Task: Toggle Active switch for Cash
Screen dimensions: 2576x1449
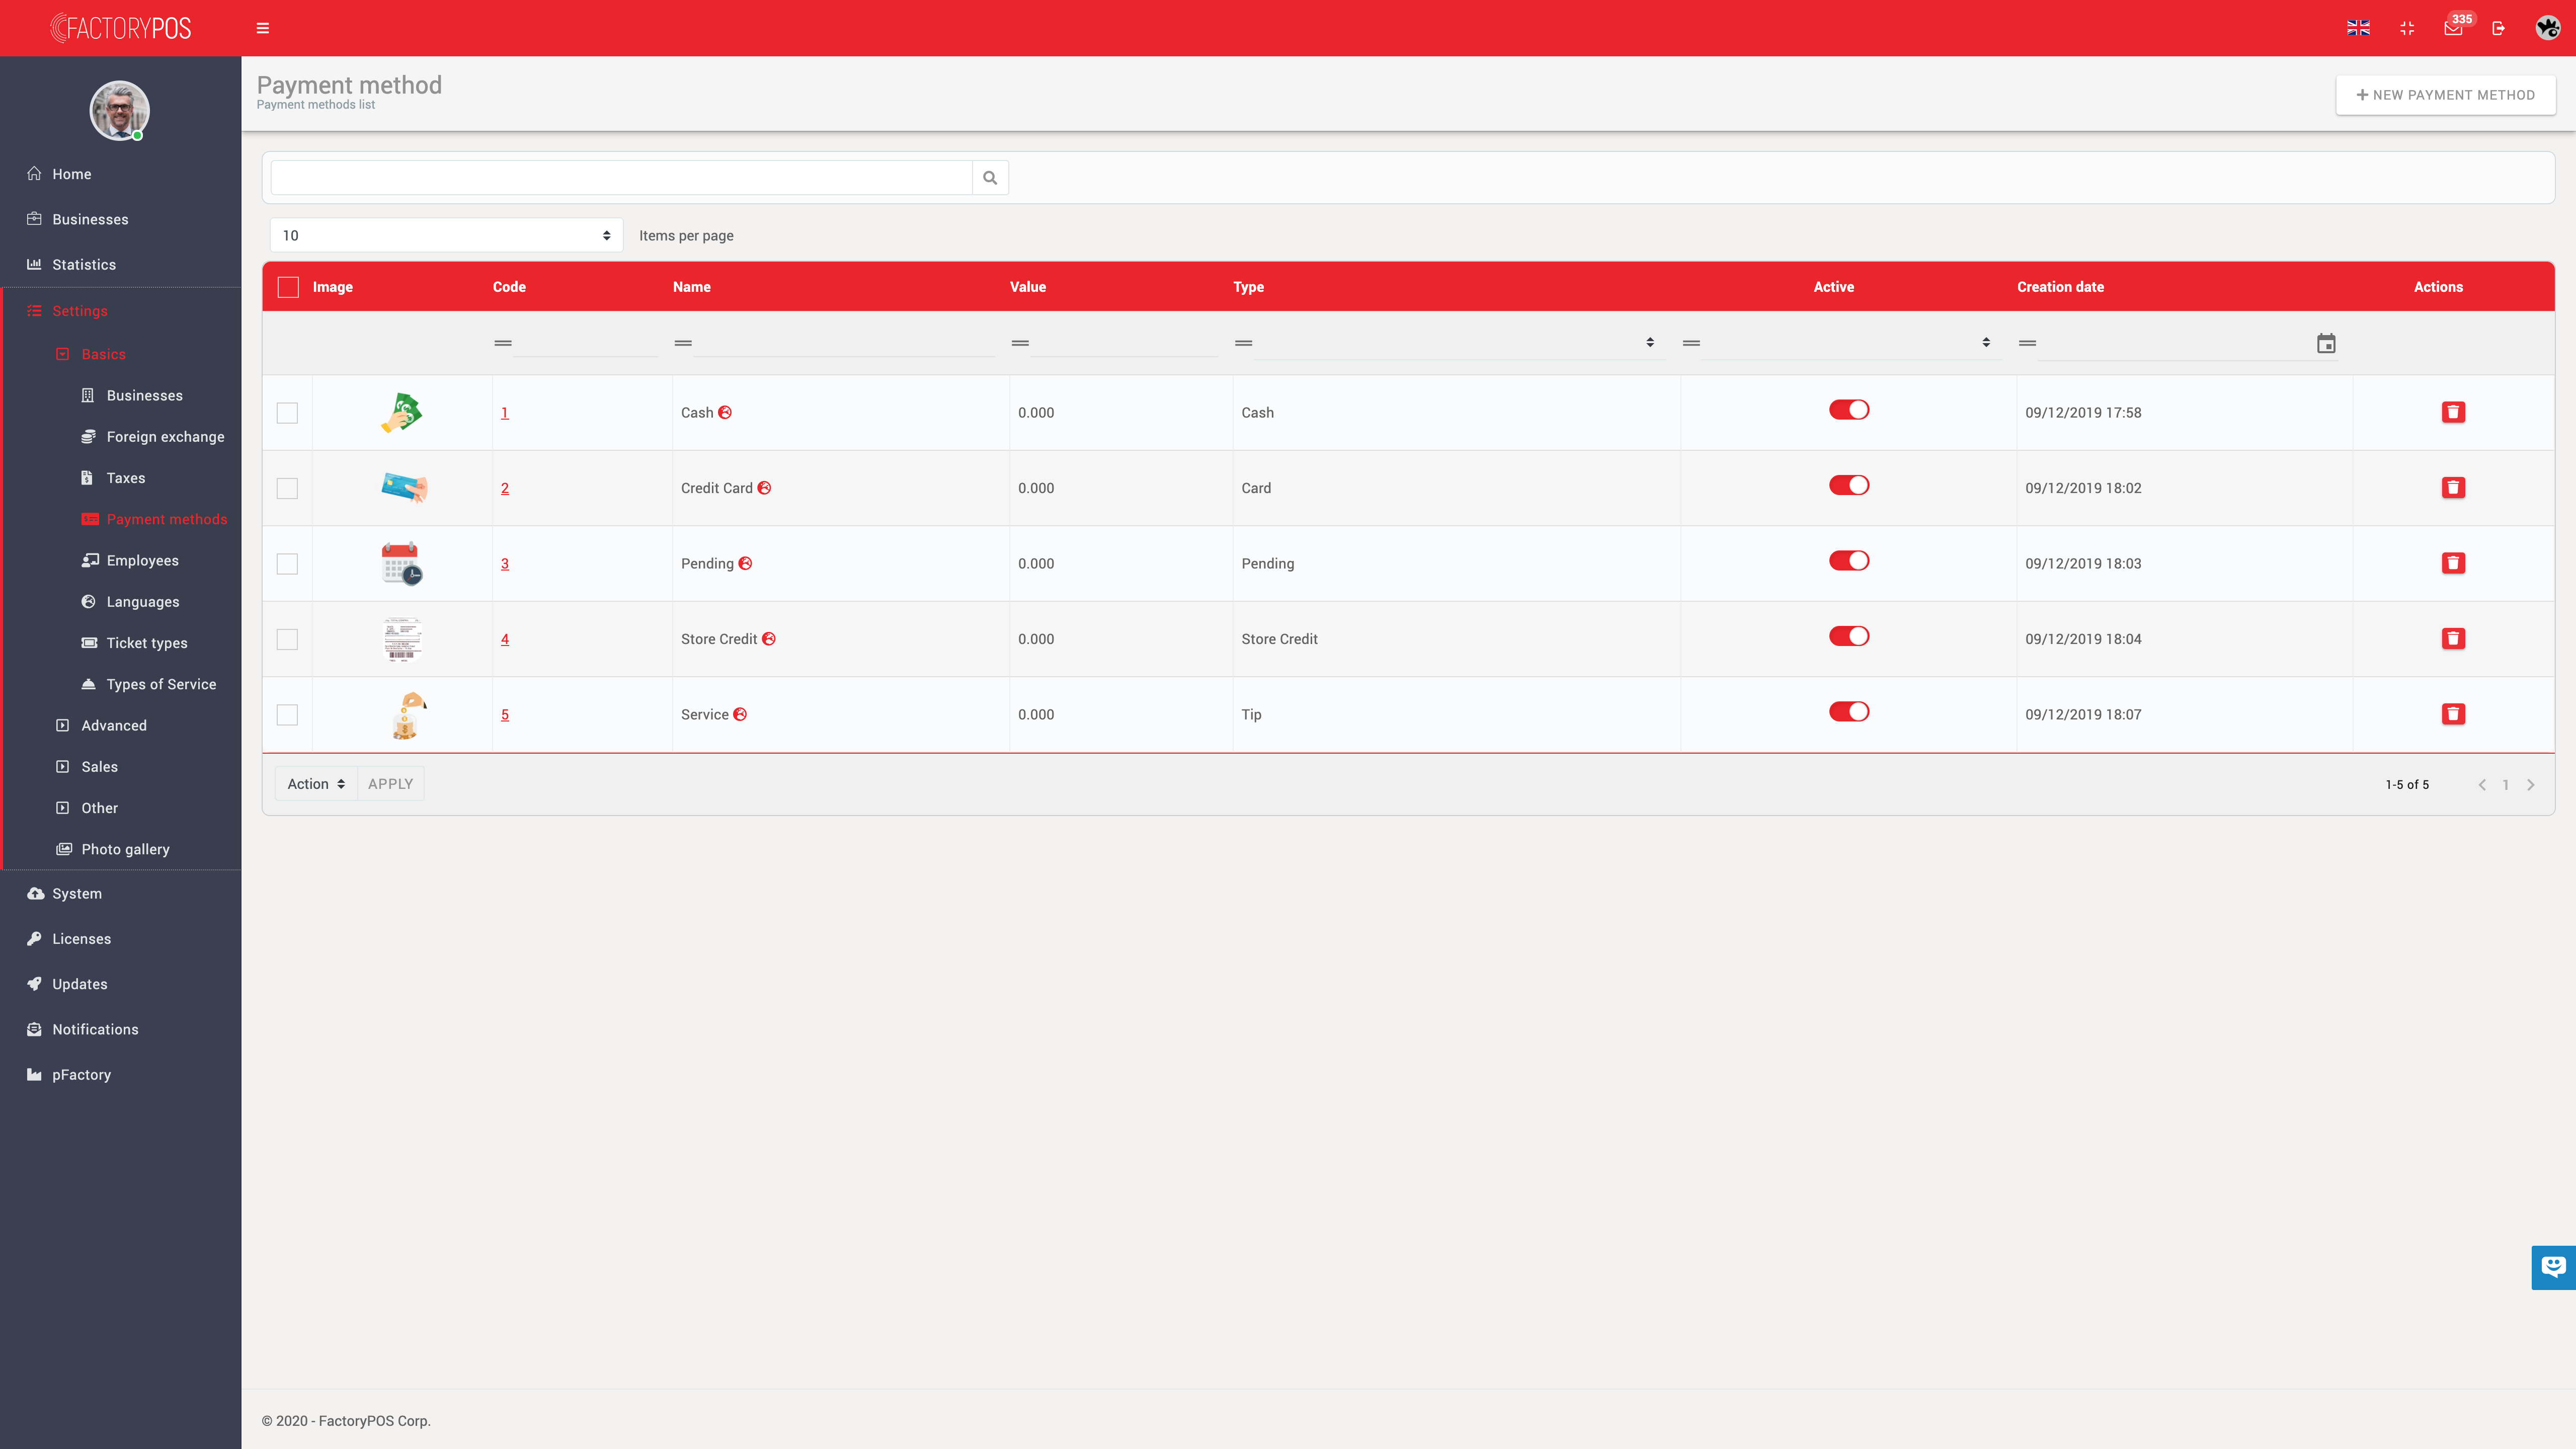Action: tap(1849, 410)
